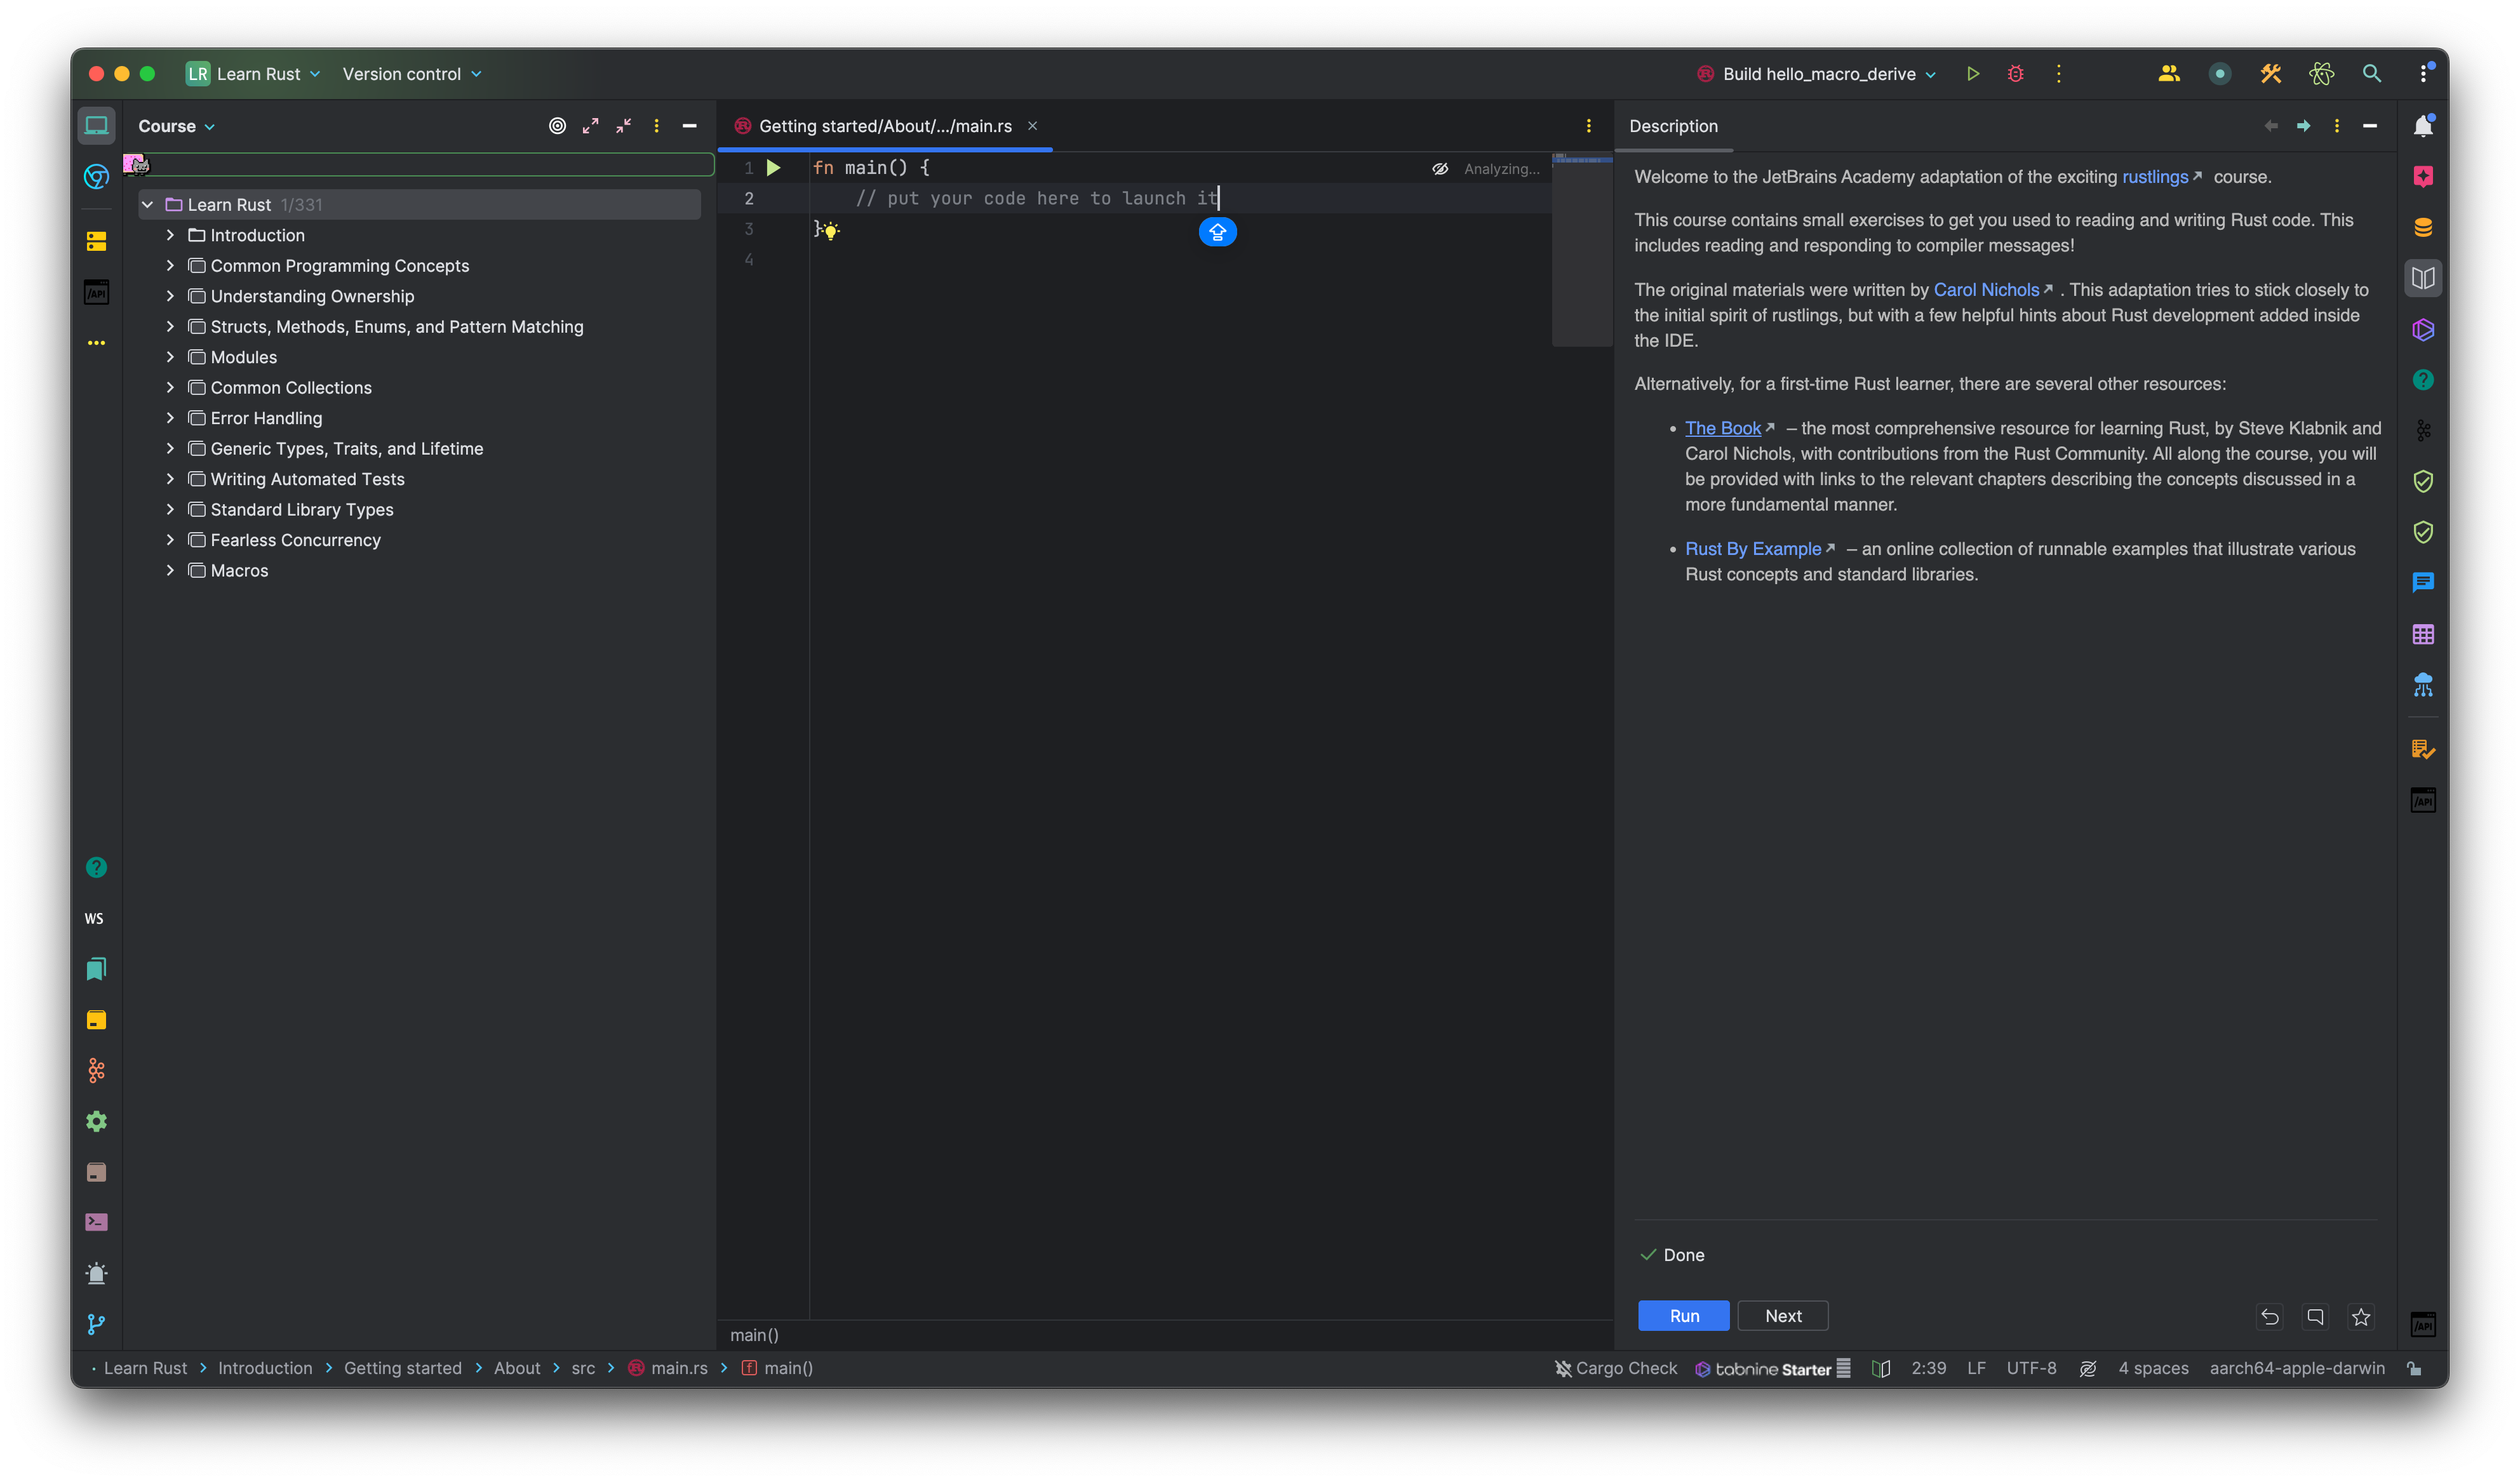Click the Debug bug icon in toolbar
This screenshot has width=2520, height=1482.
(x=2015, y=74)
